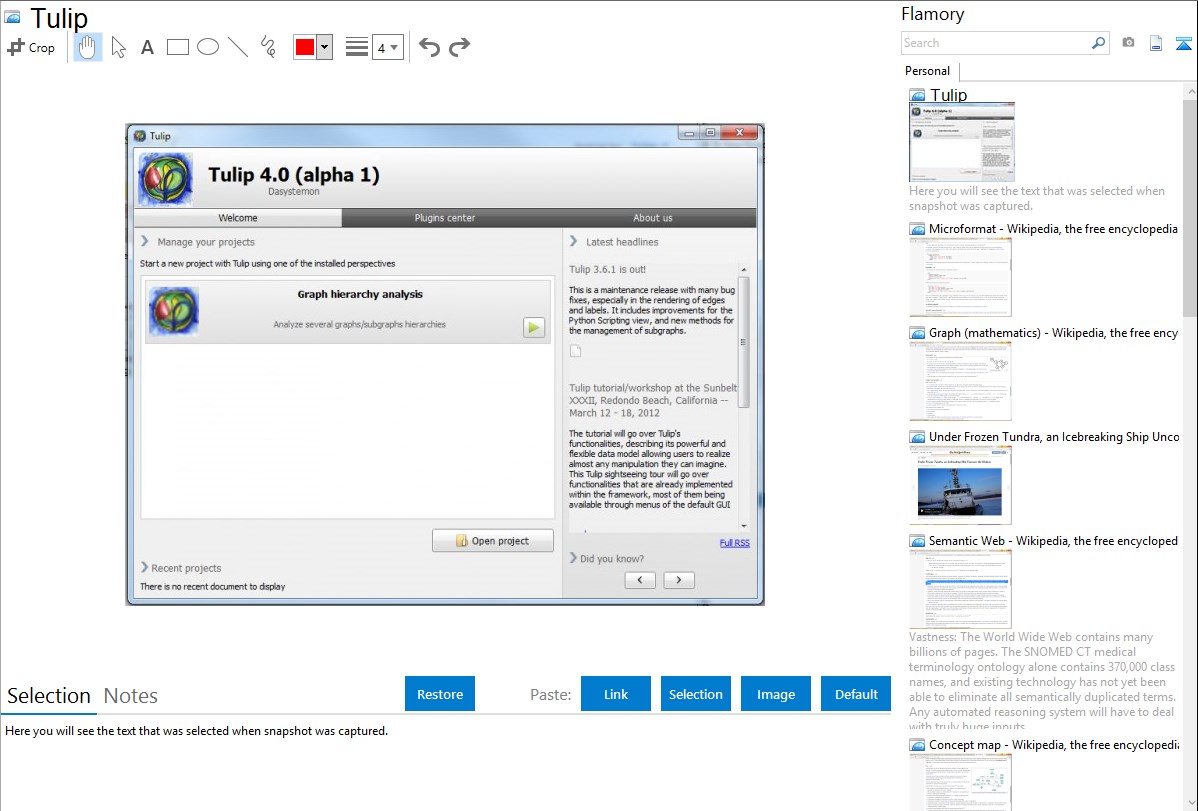Redo the last annotation

pyautogui.click(x=459, y=47)
